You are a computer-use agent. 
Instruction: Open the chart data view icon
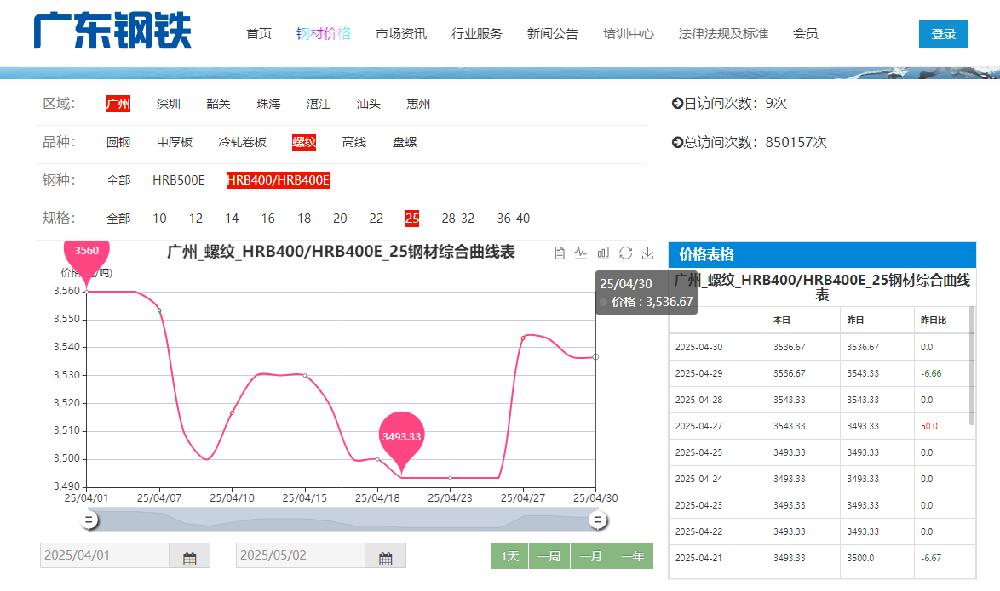click(559, 253)
